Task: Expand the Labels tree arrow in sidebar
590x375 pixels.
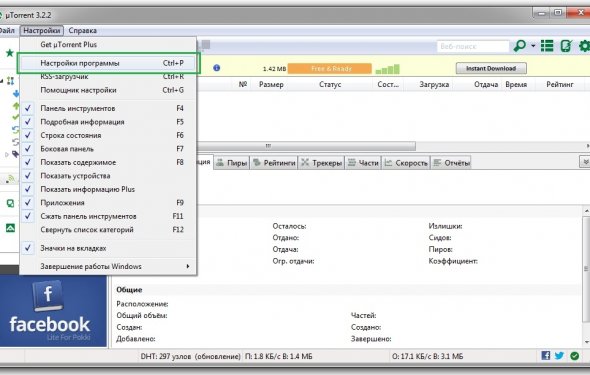Action: tap(6, 154)
